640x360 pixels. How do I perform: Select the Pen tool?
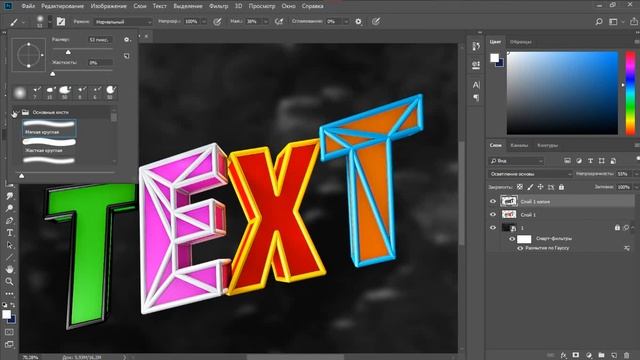coord(9,221)
